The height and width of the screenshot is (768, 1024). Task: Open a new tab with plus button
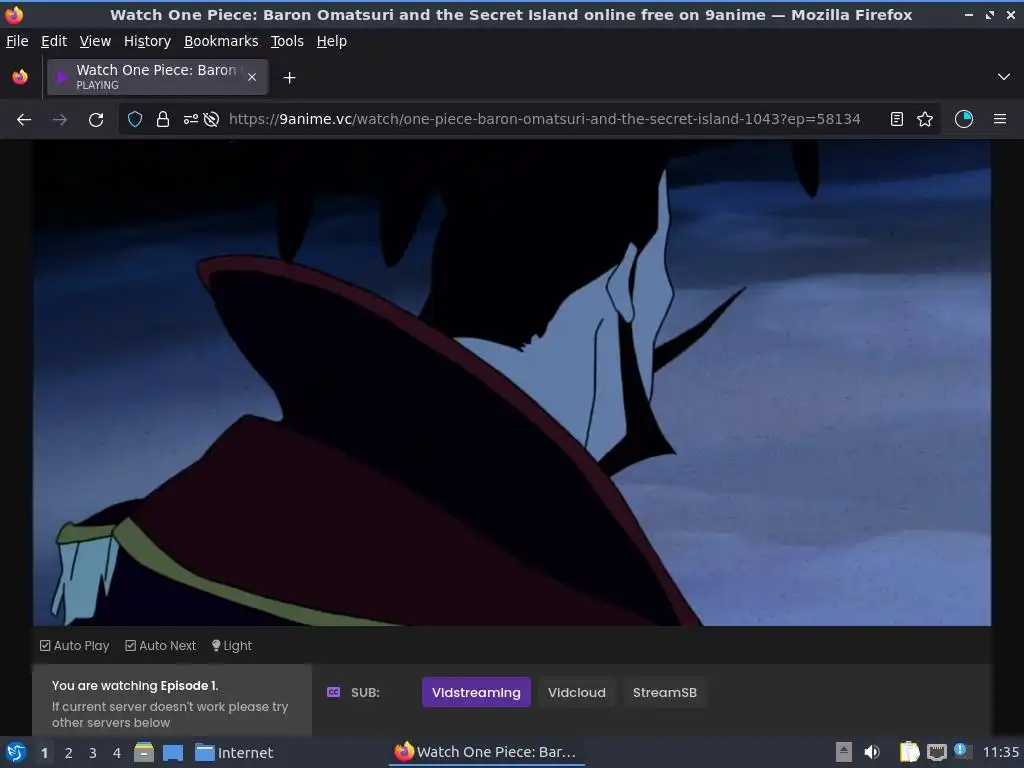289,78
